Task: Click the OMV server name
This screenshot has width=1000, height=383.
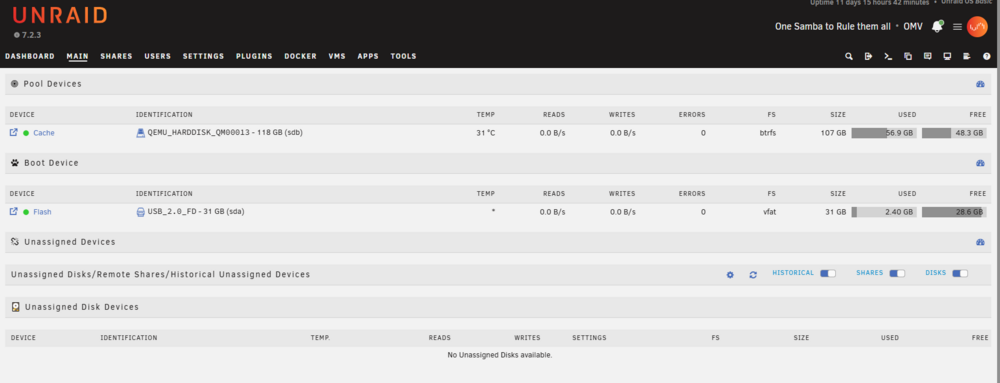Action: coord(913,27)
